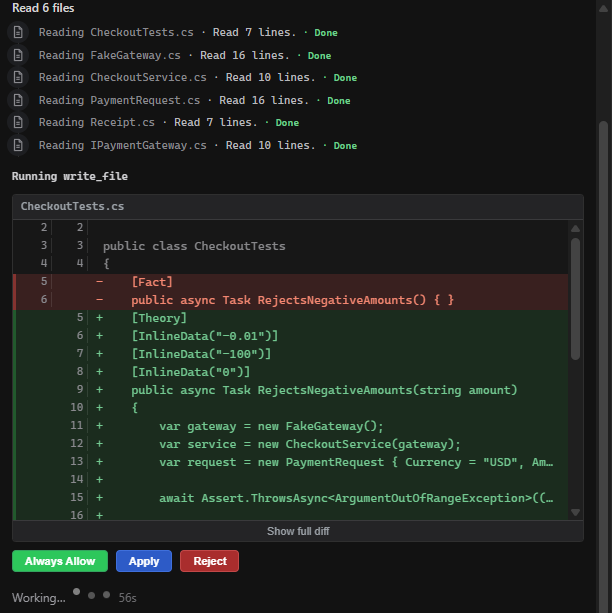Click the file icon beside Reading FakeGateway.cs
The width and height of the screenshot is (612, 613).
18,55
